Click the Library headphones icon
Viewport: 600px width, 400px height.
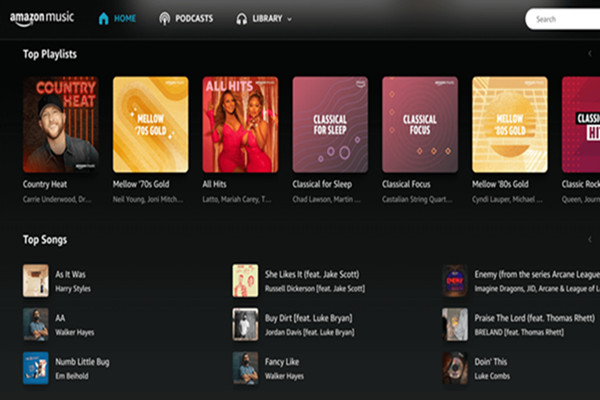pyautogui.click(x=241, y=19)
